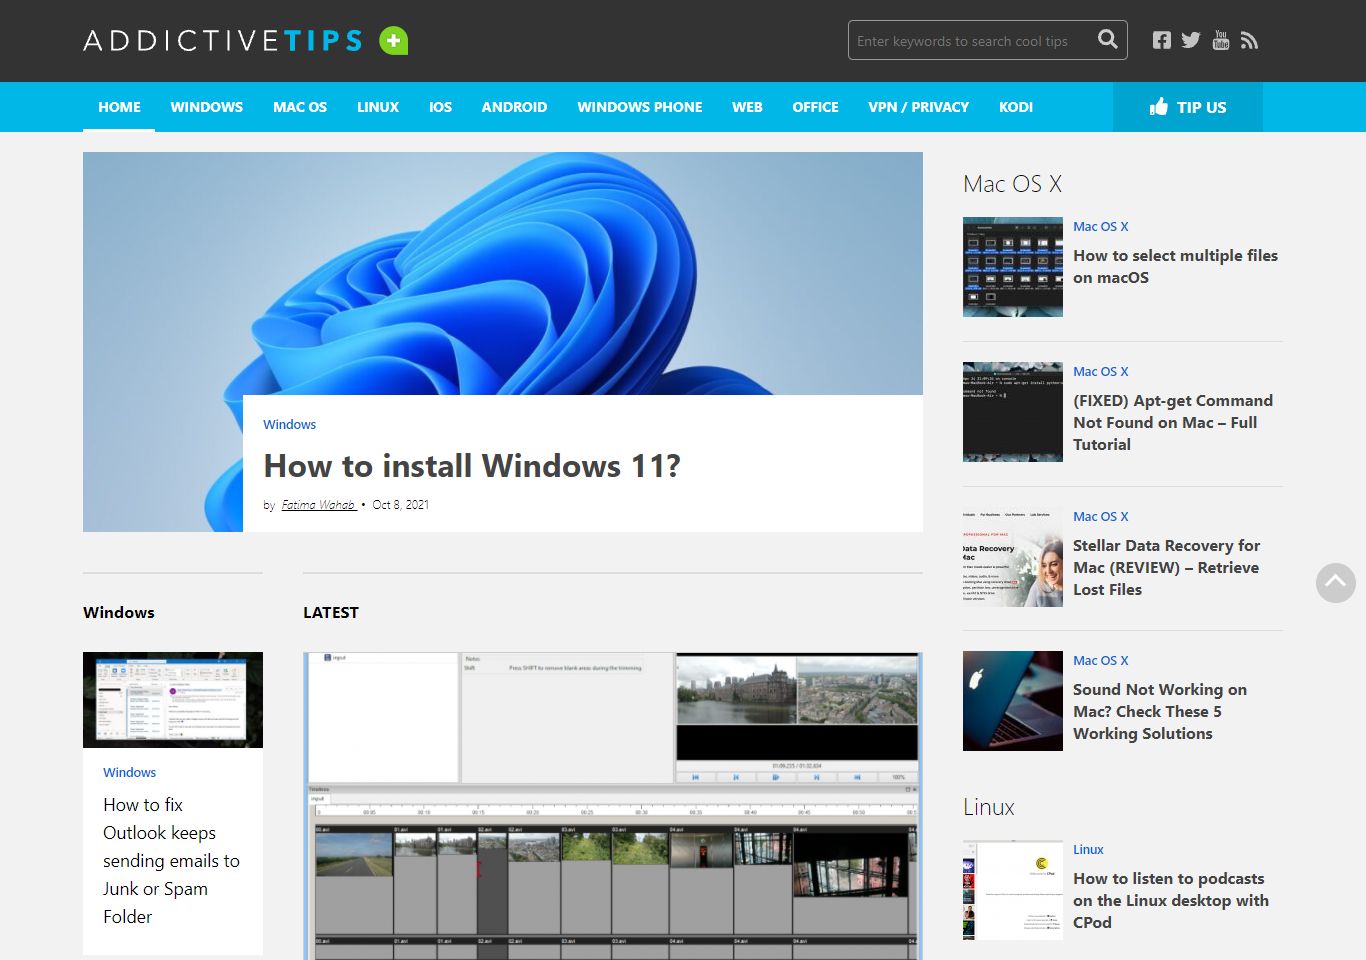Click the Oct 8, 2021 date text

tap(401, 505)
